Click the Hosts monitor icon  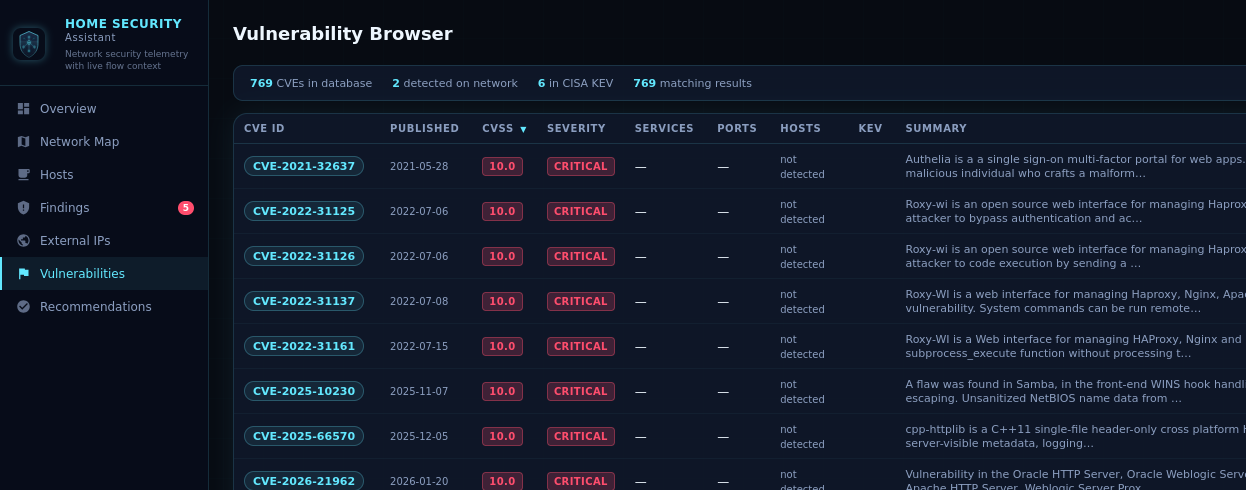tap(24, 175)
